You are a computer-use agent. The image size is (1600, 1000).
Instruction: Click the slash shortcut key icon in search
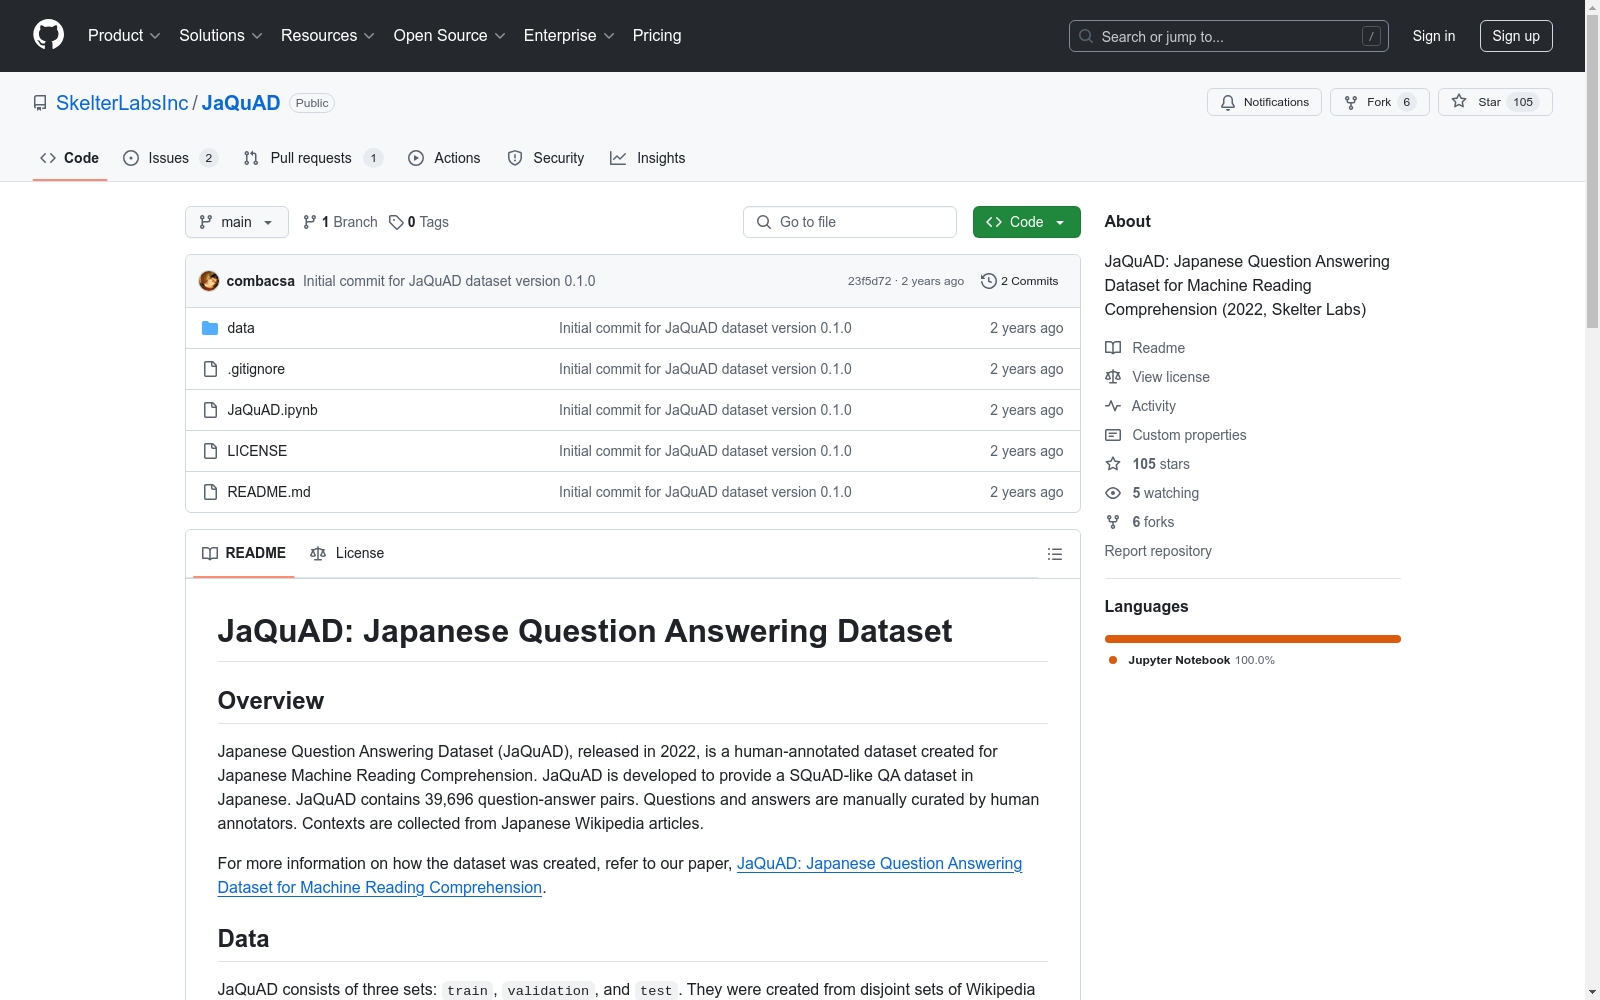click(1371, 36)
